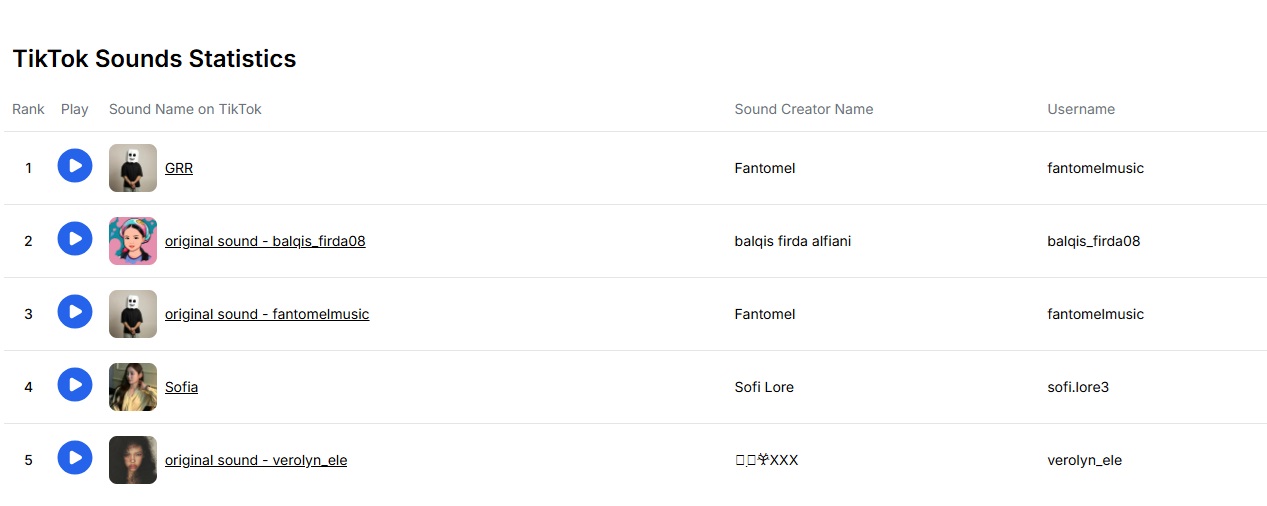Click the Sound Name on TikTok column header
Image resolution: width=1267 pixels, height=506 pixels.
click(185, 109)
